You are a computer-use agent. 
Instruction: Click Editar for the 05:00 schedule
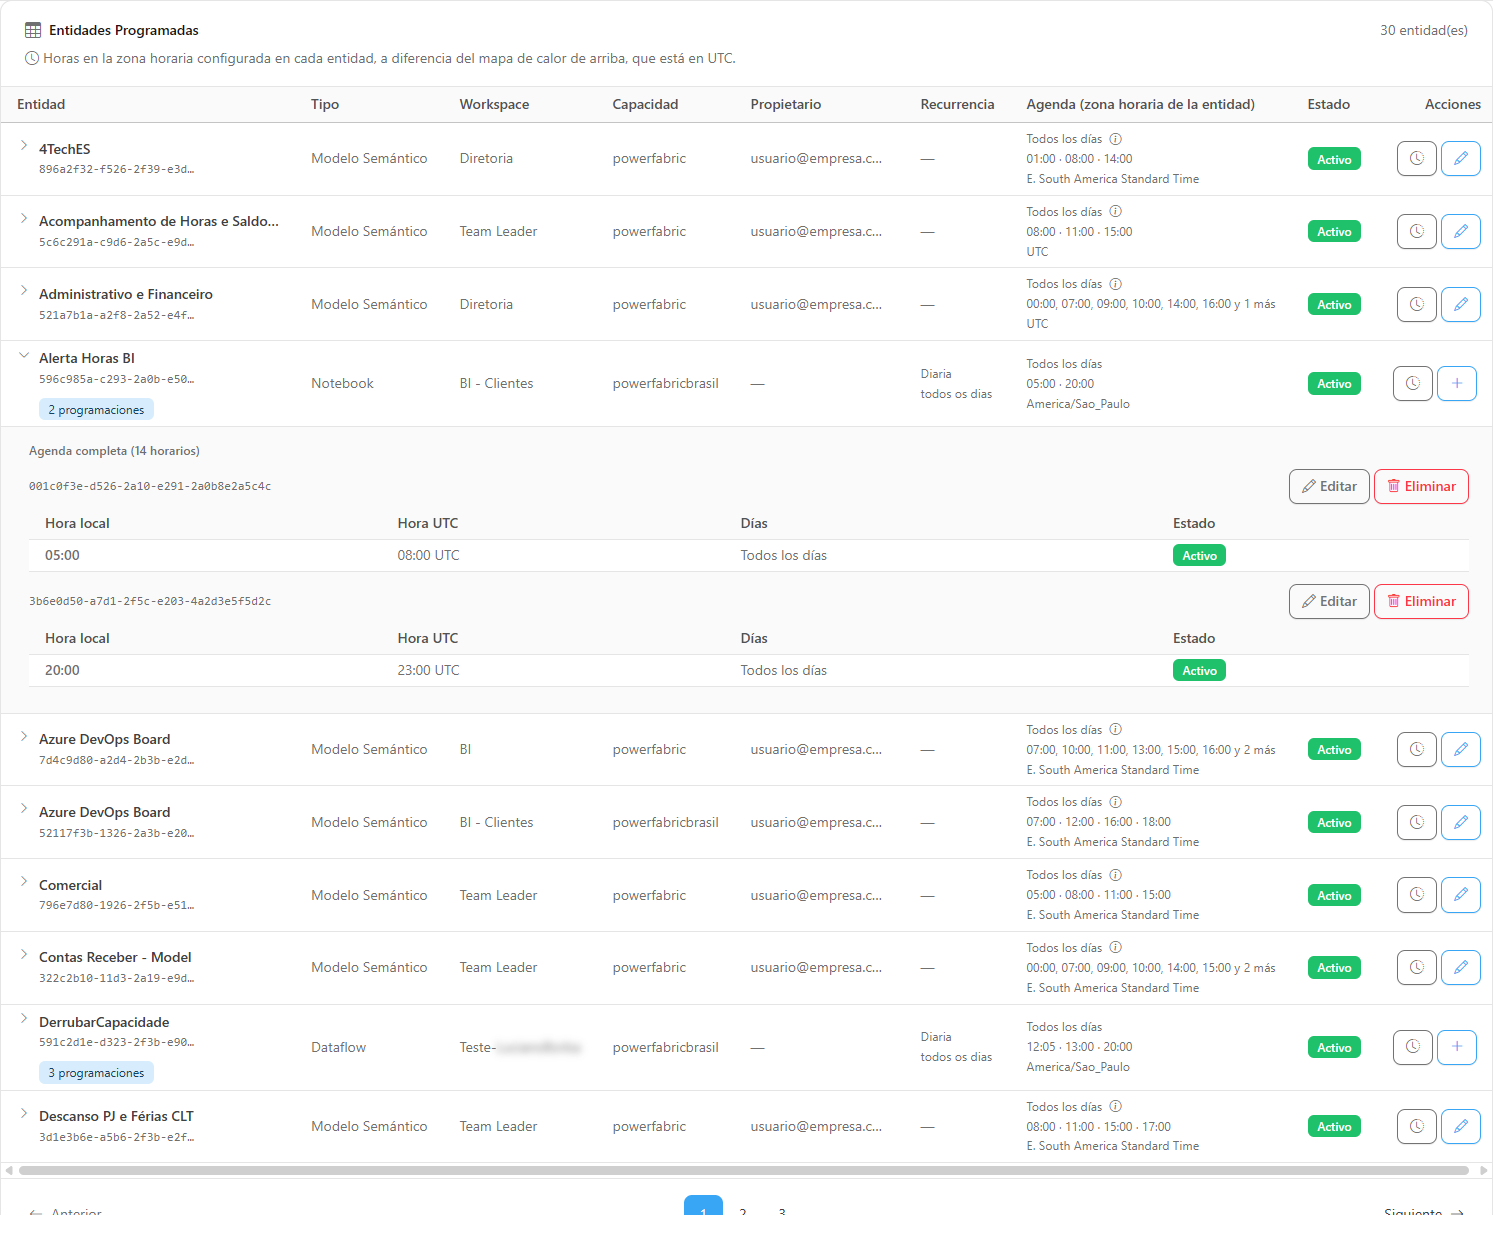[1329, 487]
